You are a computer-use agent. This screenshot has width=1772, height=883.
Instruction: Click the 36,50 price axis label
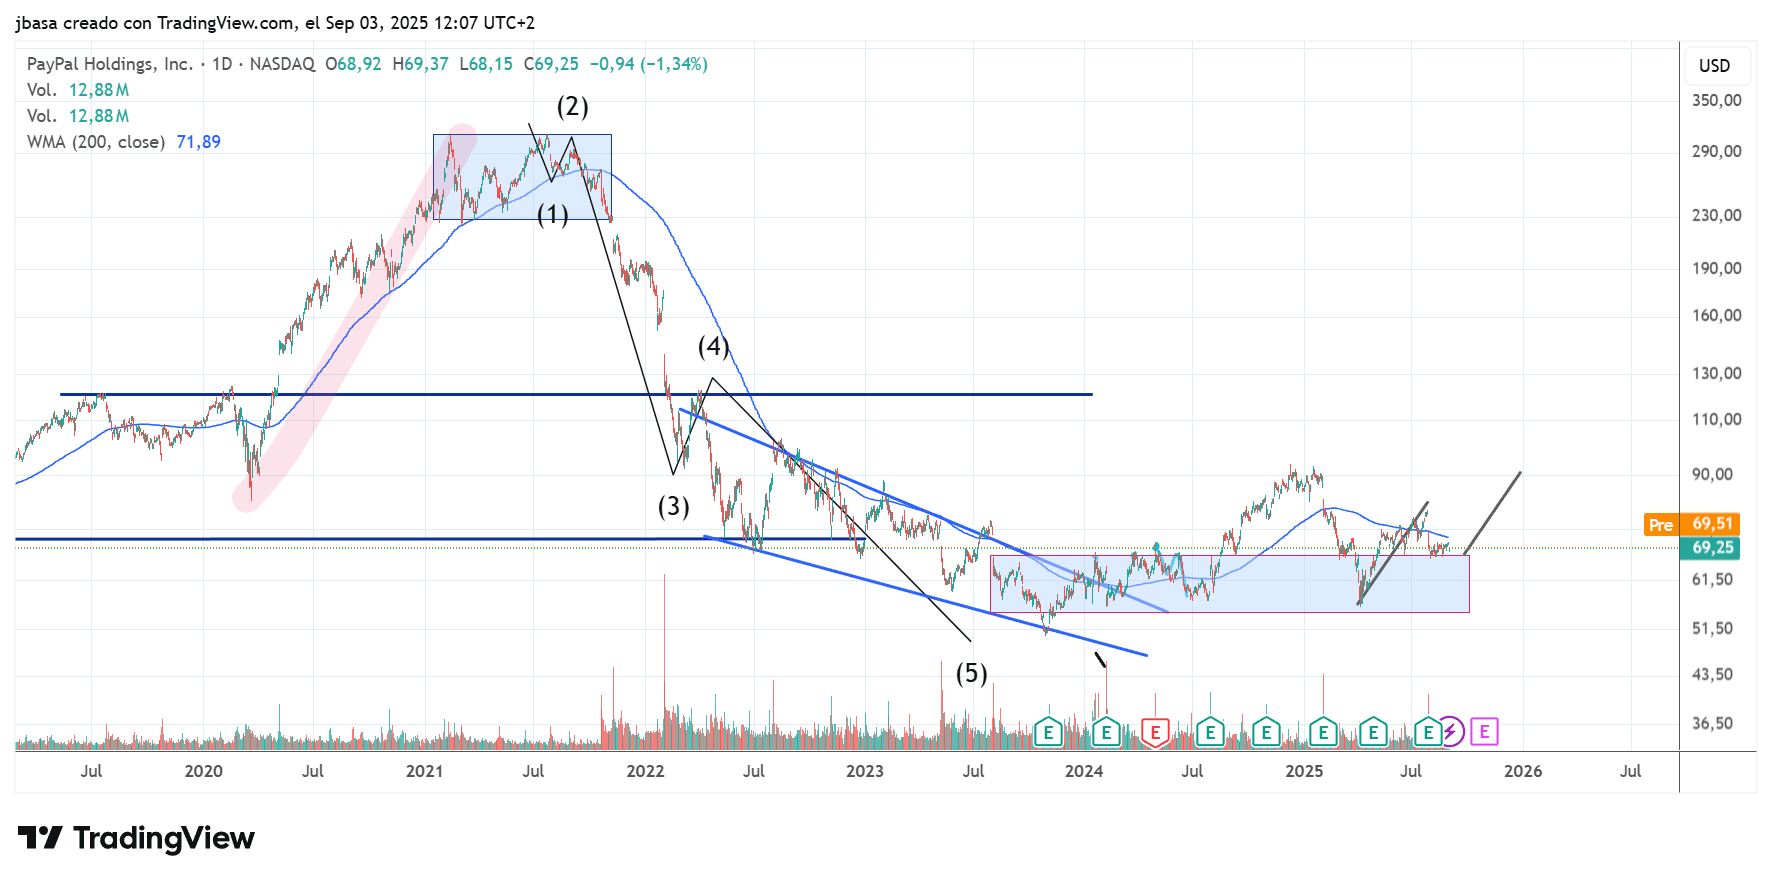tap(1712, 723)
